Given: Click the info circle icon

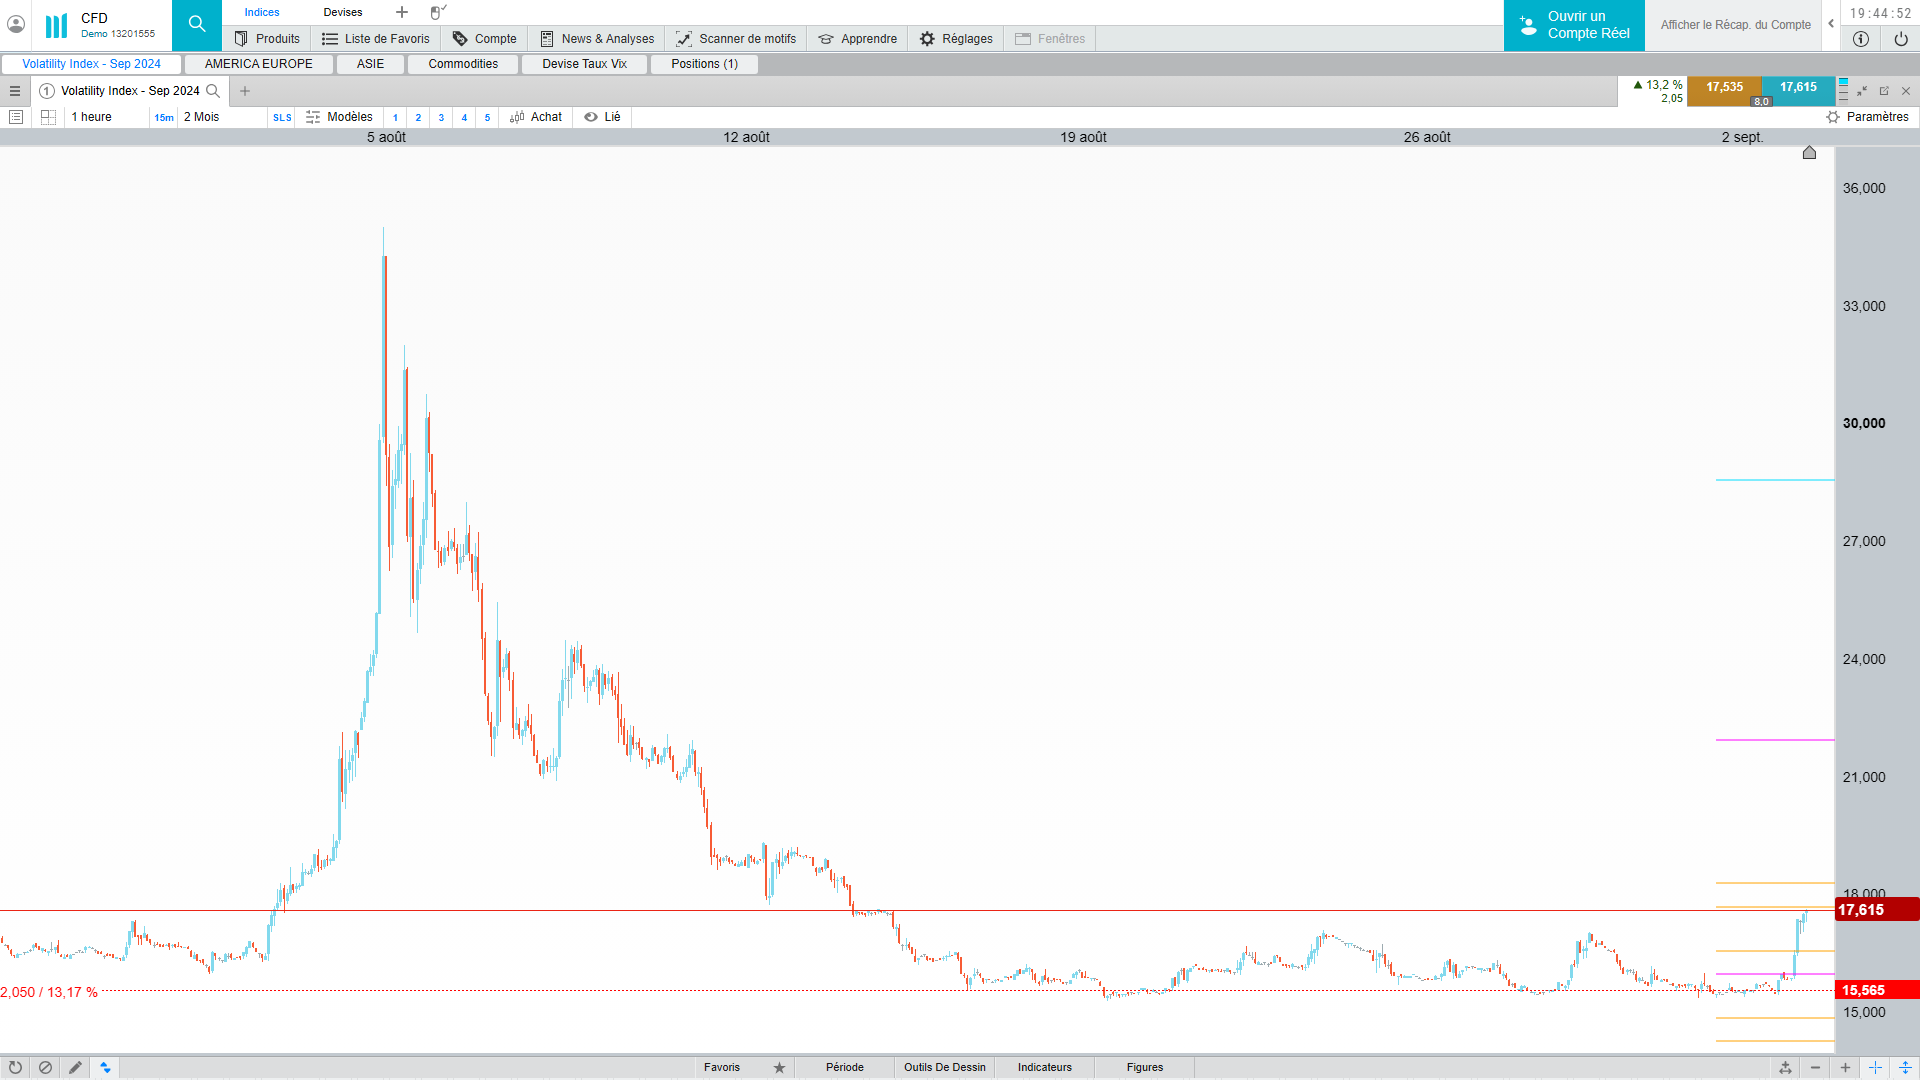Looking at the screenshot, I should click(1860, 39).
